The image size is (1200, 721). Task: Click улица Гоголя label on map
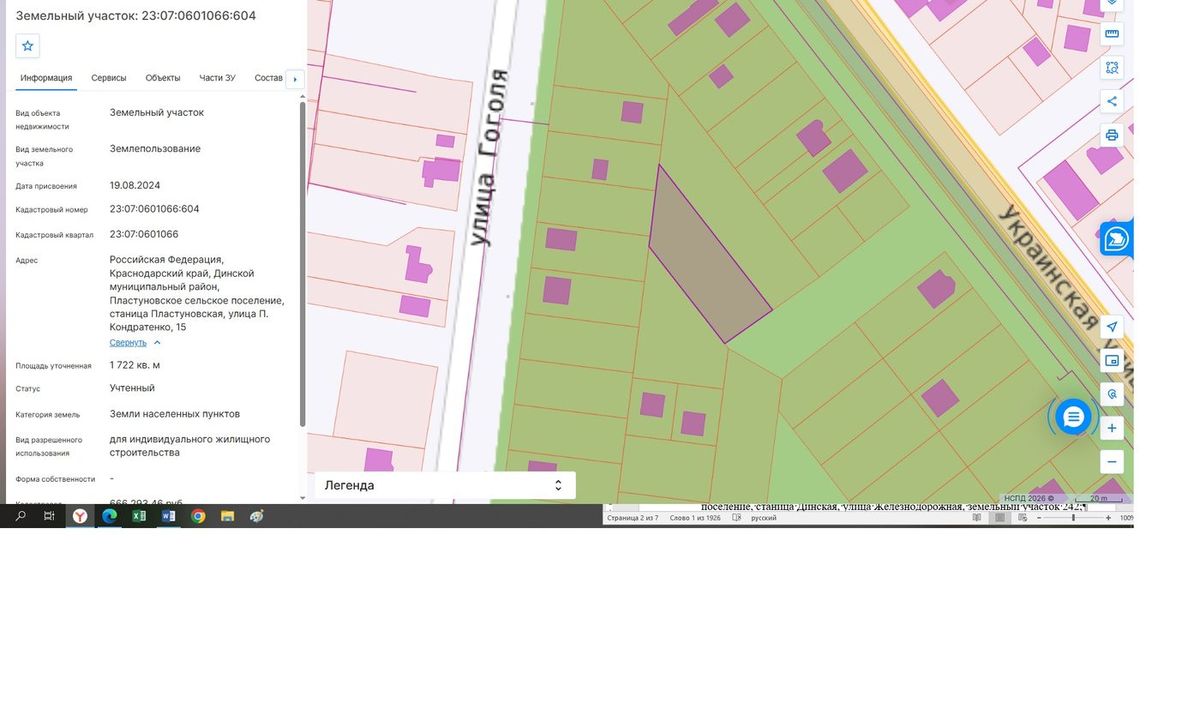tap(491, 158)
